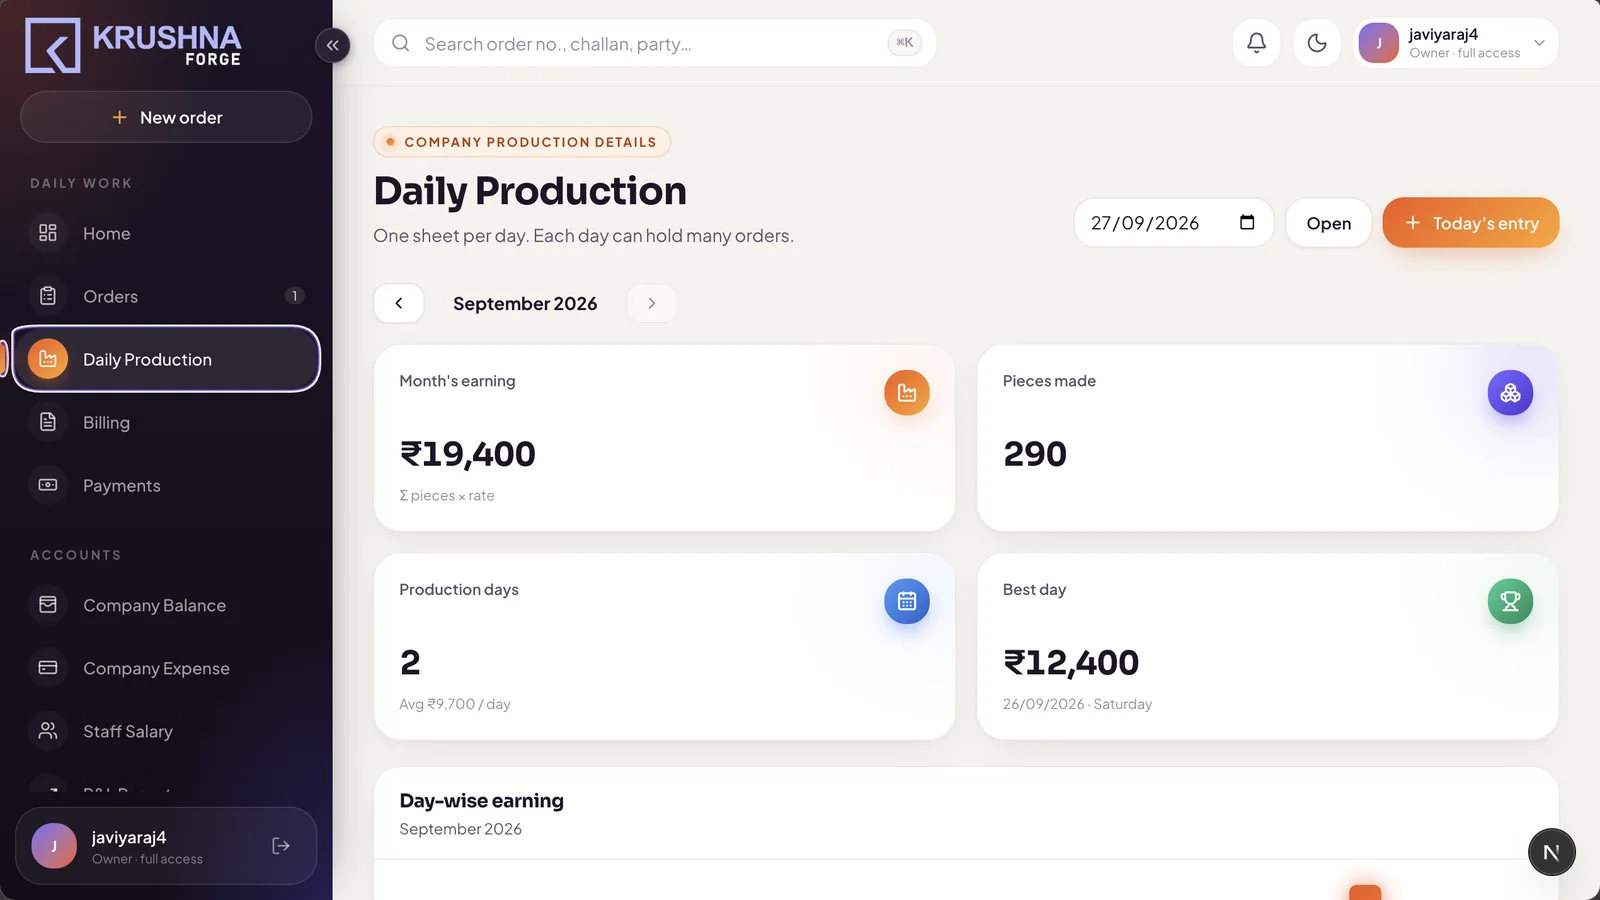Click the Day-wise earning heading

pos(481,800)
